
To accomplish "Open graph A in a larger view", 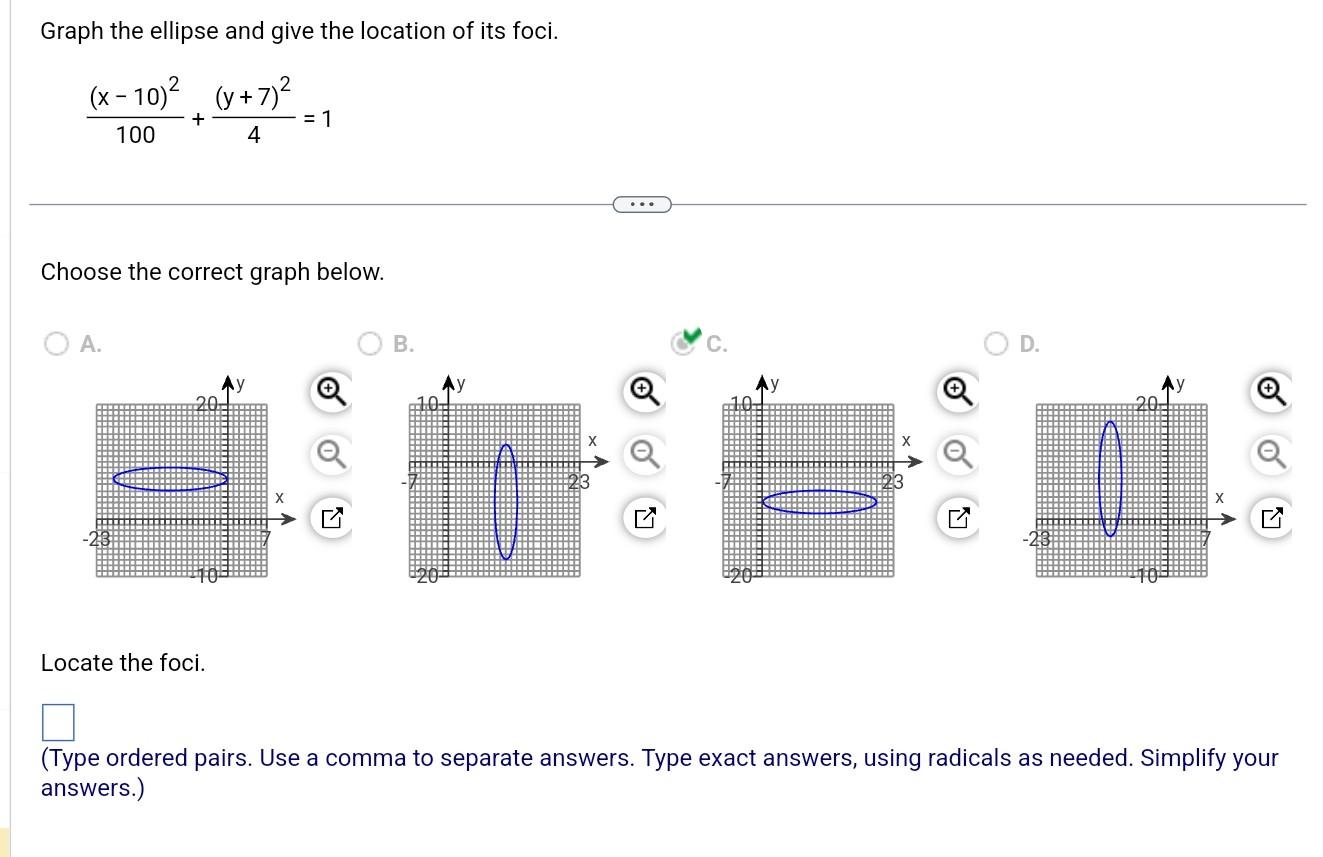I will [x=331, y=516].
